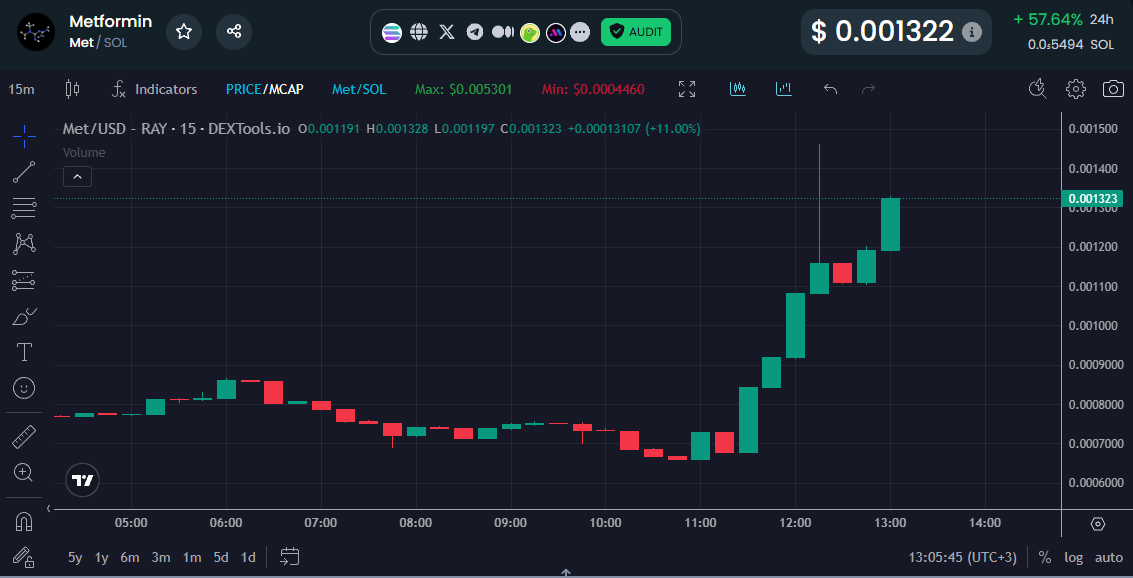Viewport: 1133px width, 578px height.
Task: Open the Telegram link icon
Action: [x=475, y=32]
